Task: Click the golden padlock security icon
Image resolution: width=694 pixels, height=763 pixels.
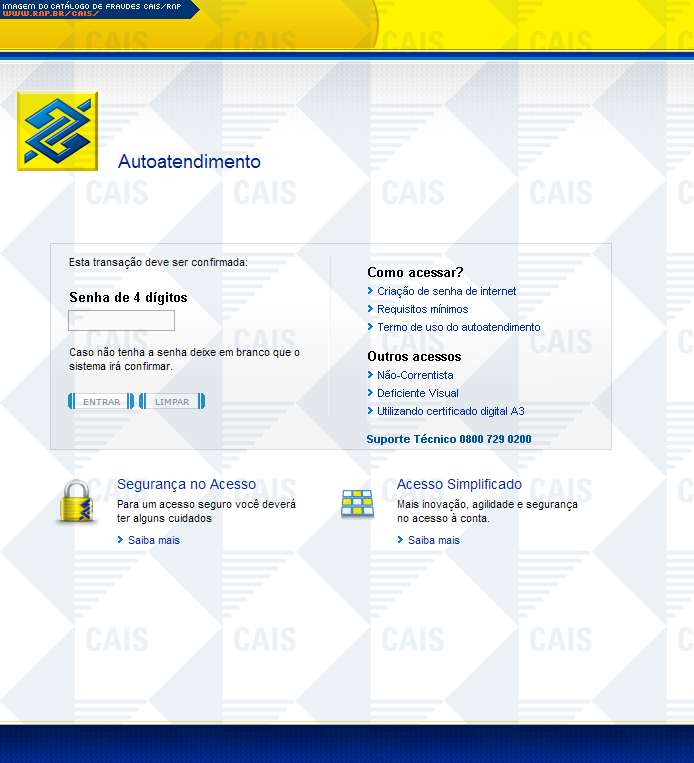Action: coord(78,502)
